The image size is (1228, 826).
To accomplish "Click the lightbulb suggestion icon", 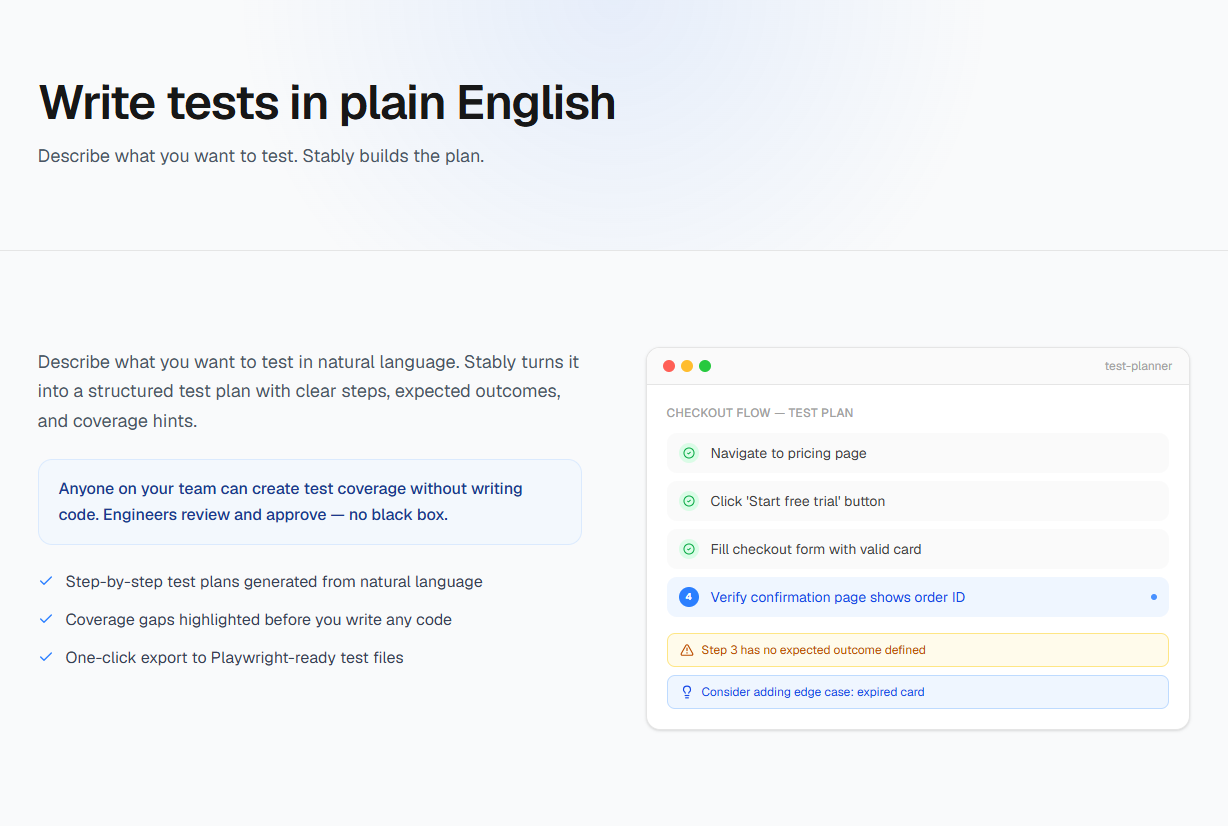I will point(687,692).
